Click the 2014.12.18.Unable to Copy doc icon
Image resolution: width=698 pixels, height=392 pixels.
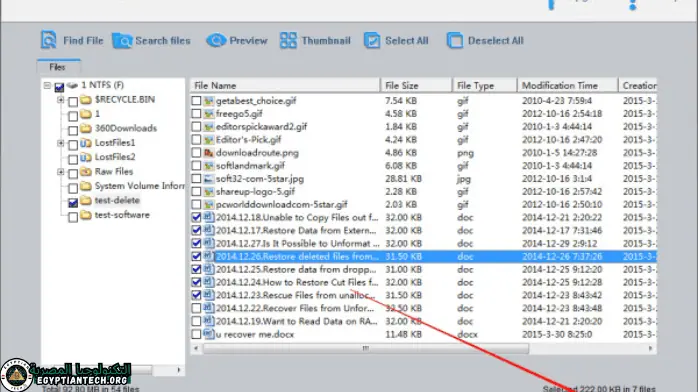click(209, 217)
